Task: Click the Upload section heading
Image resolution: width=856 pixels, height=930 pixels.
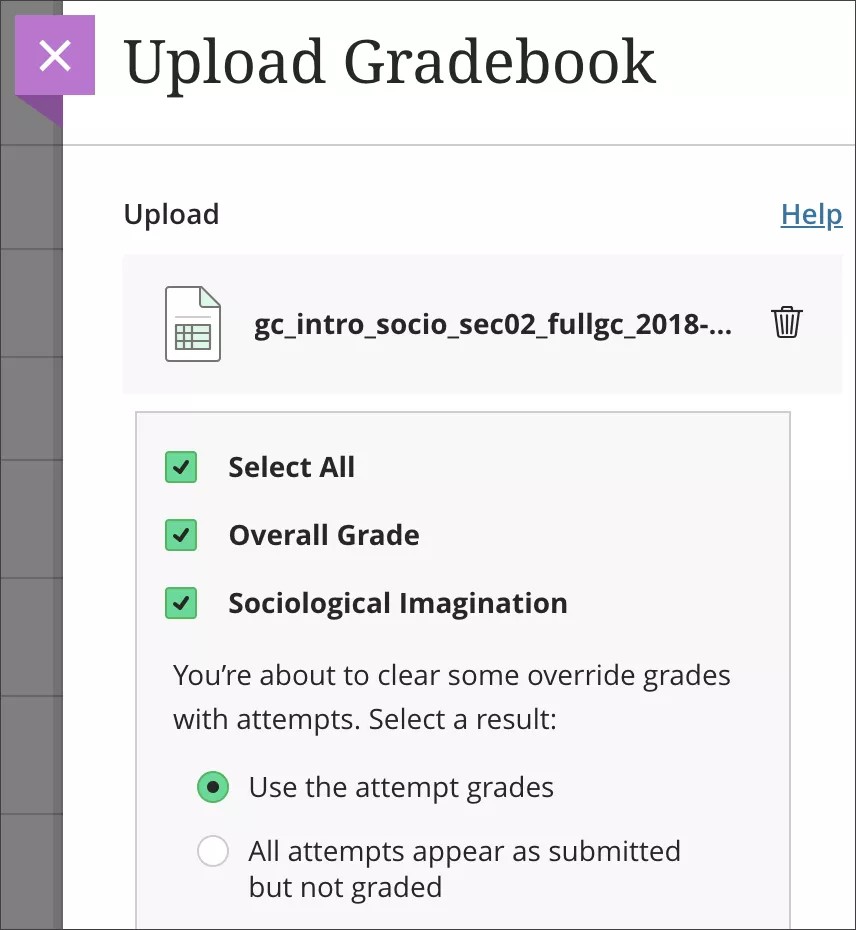Action: click(x=171, y=214)
